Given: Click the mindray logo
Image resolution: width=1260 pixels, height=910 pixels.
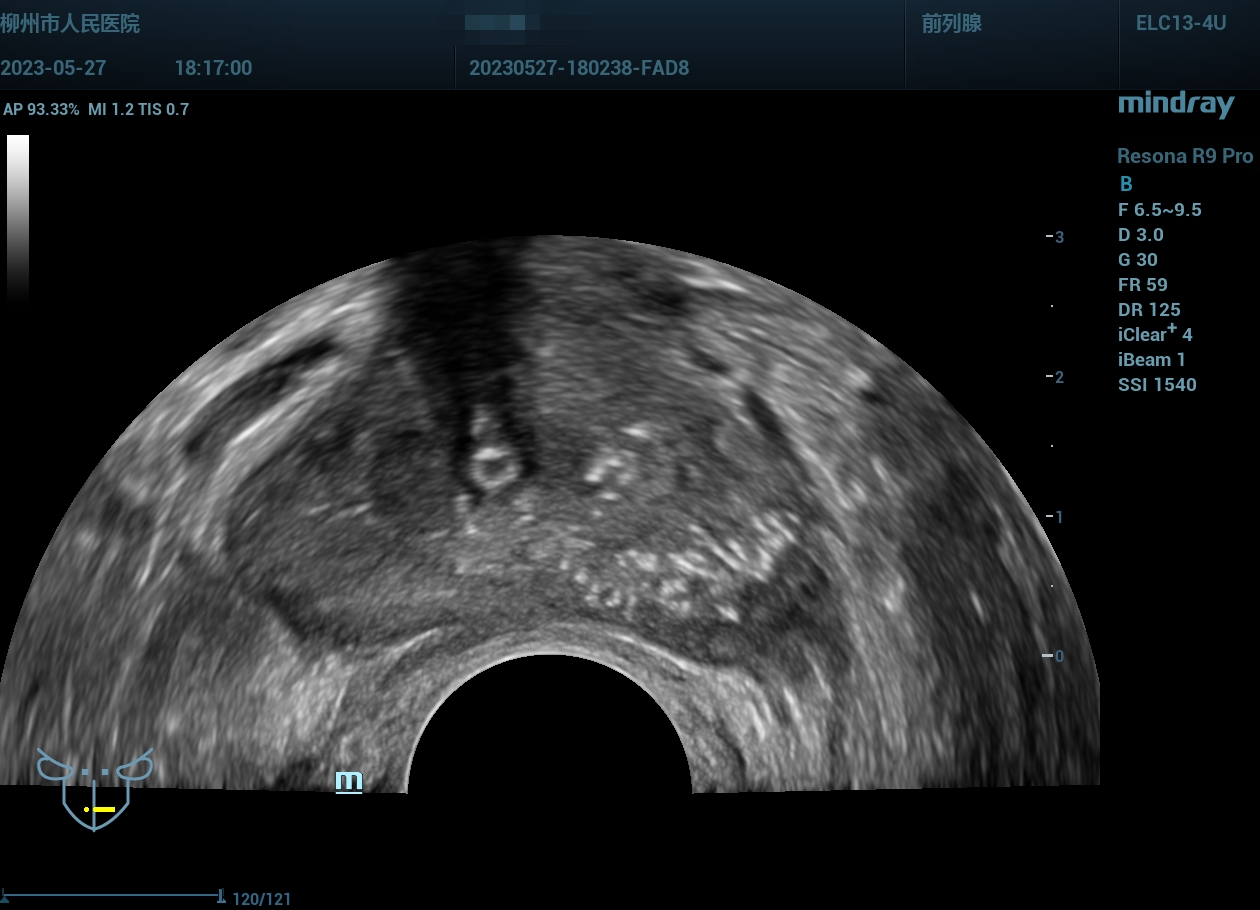Looking at the screenshot, I should [x=1175, y=104].
